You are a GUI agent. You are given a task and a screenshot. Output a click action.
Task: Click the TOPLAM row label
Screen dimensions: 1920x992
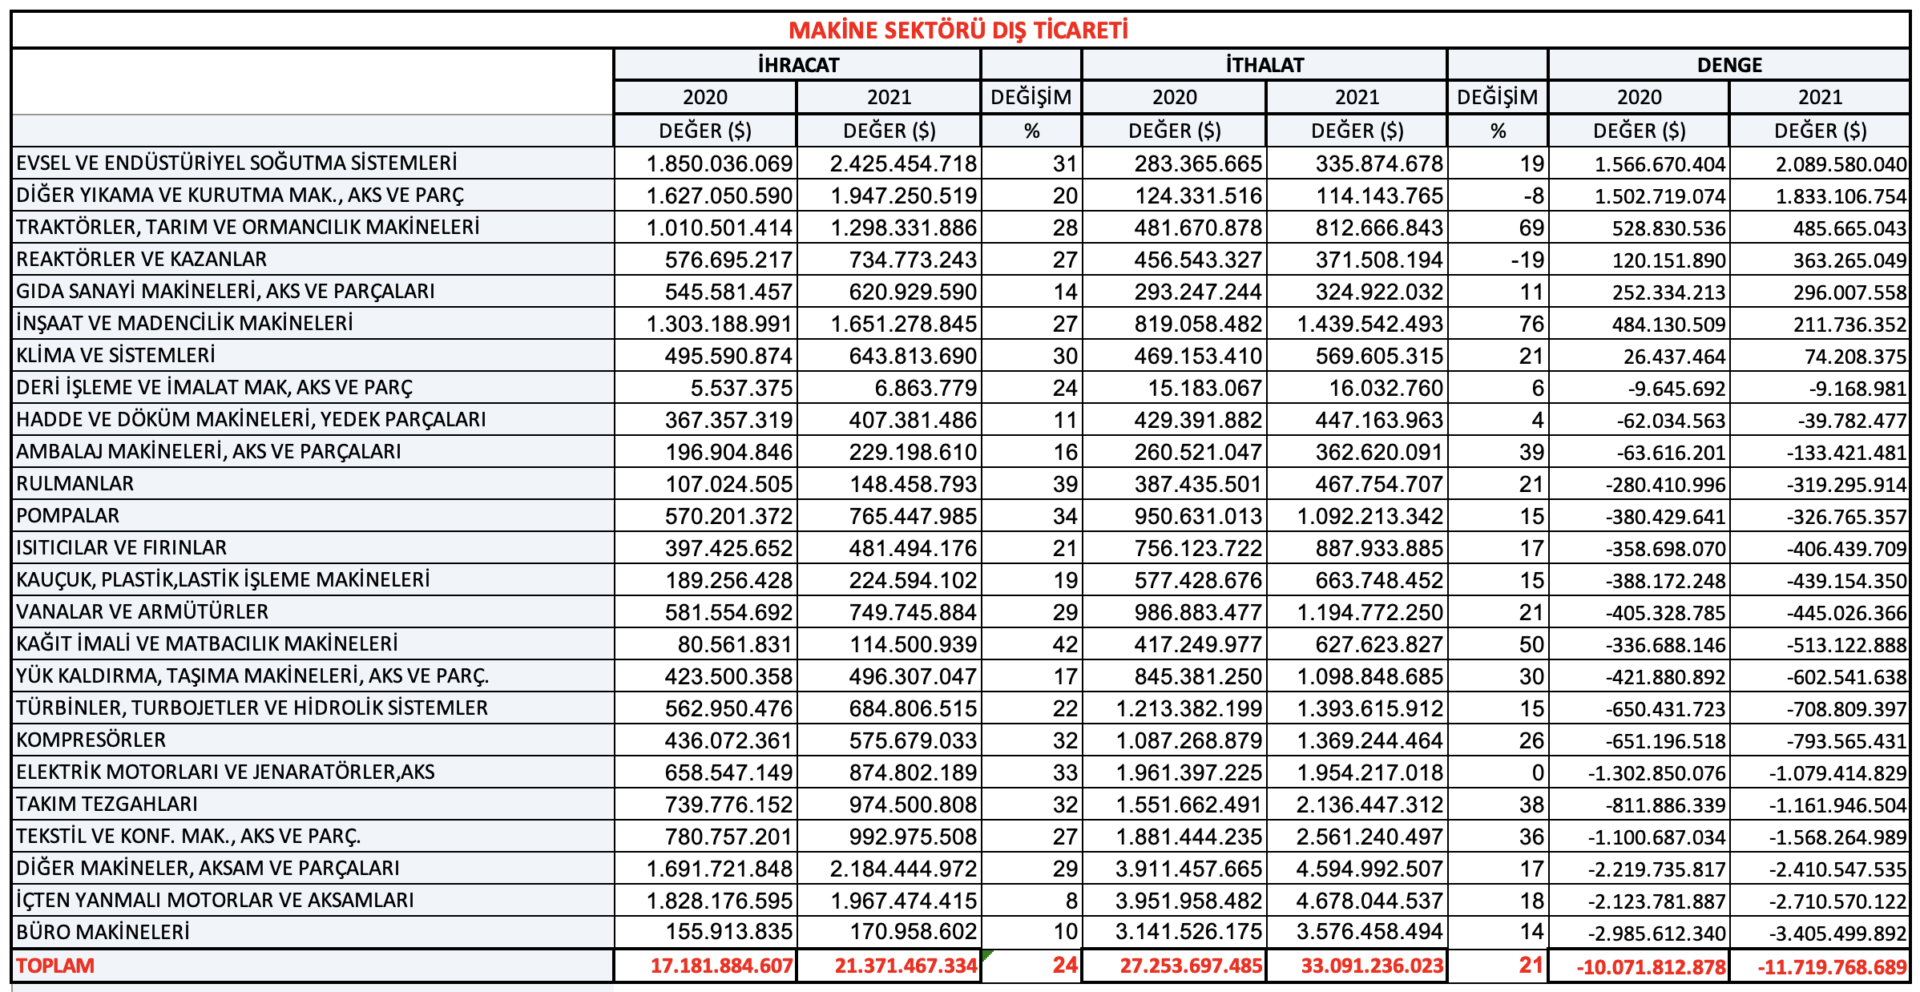tap(55, 966)
